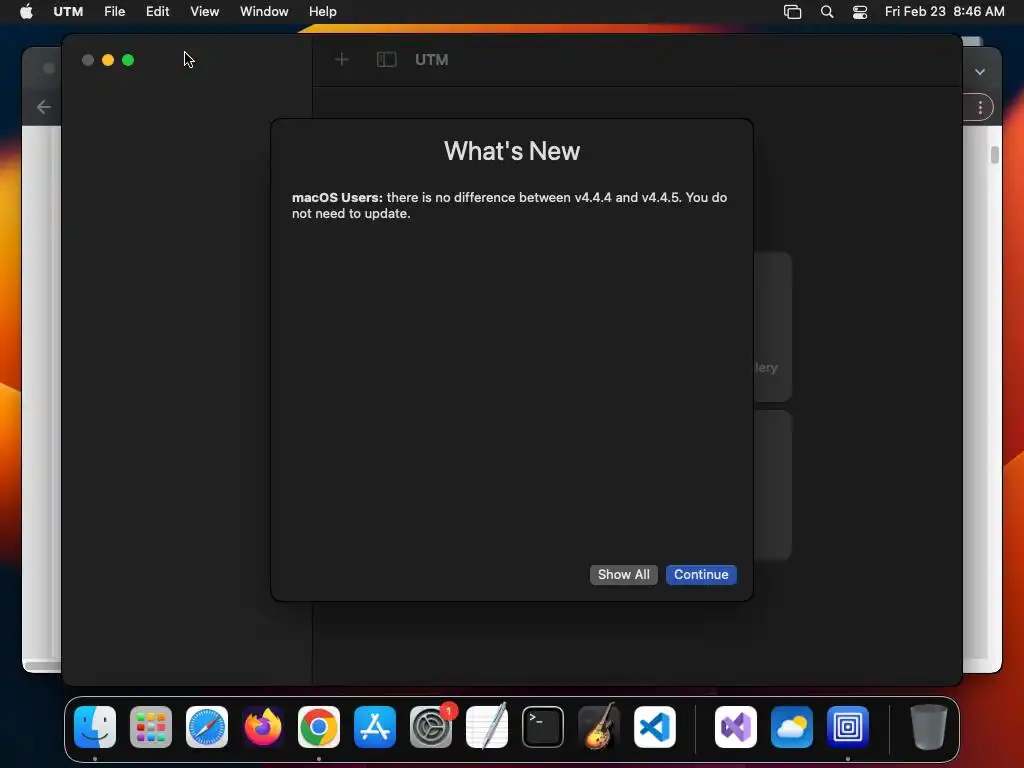Open Stage Manager windows icon in the menu bar
The height and width of the screenshot is (768, 1024).
pos(792,12)
